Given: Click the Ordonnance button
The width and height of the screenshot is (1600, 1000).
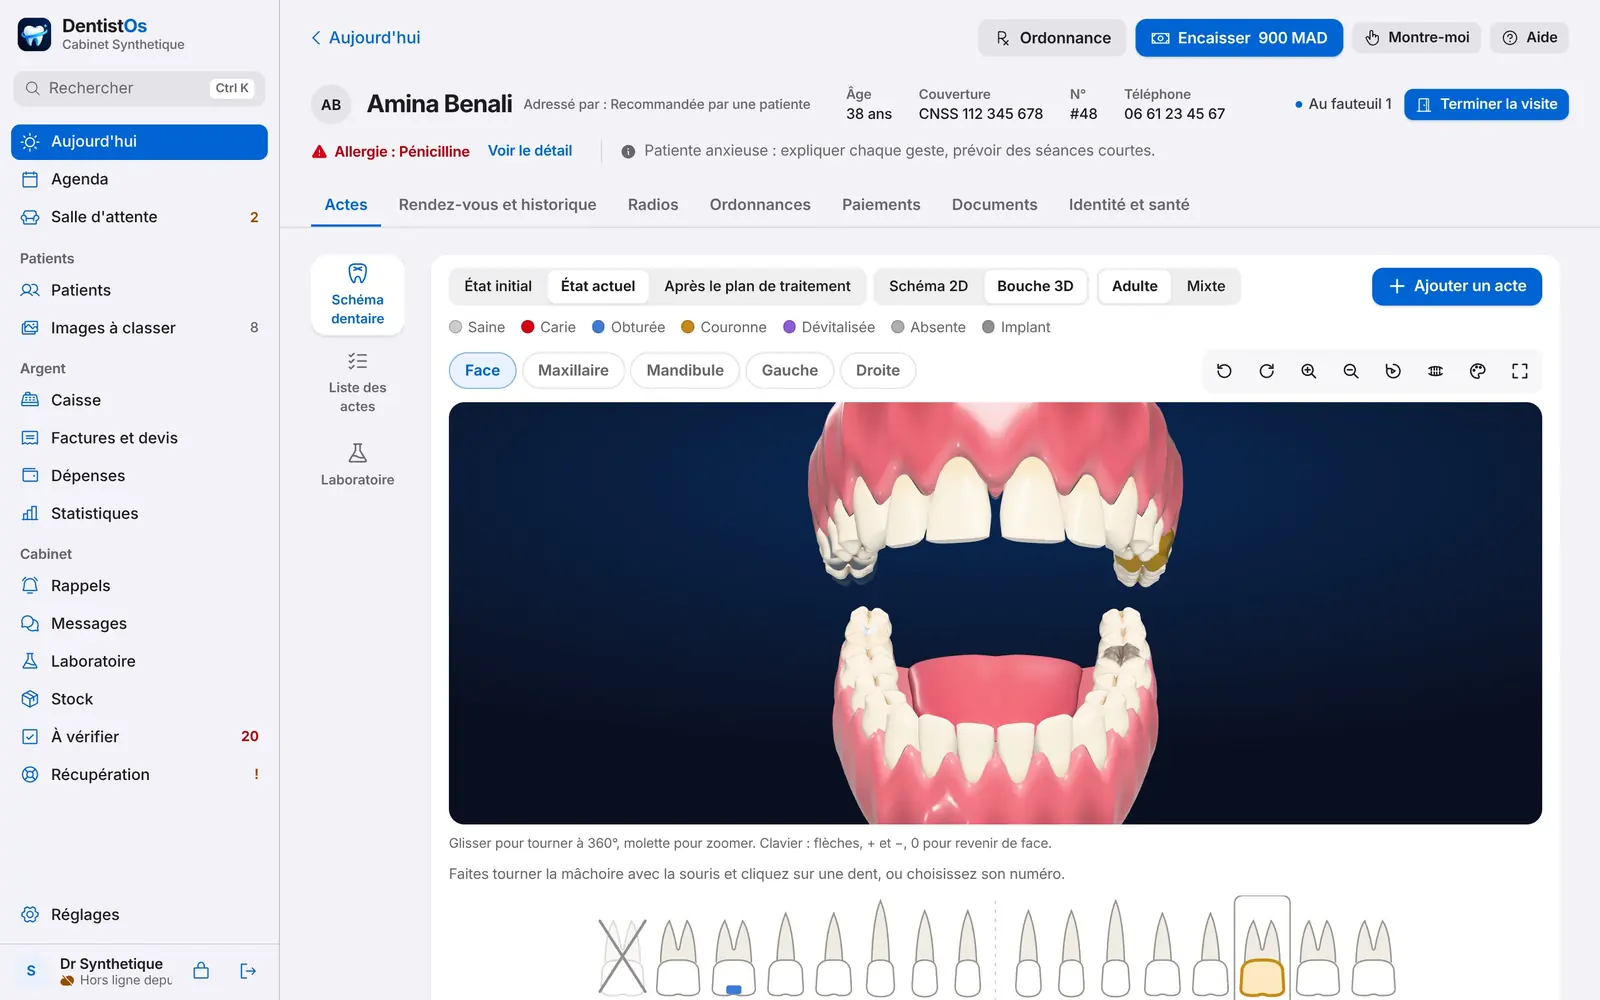Looking at the screenshot, I should (x=1052, y=38).
